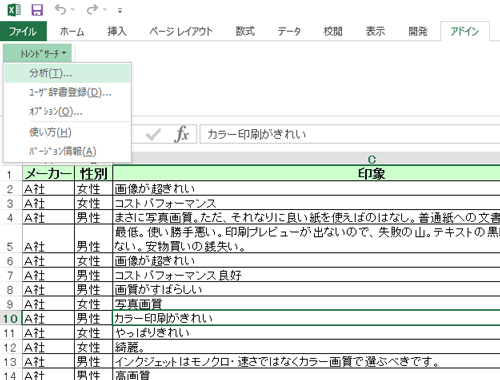Select 男性 cell in row 10
The image size is (500, 380).
click(x=94, y=318)
